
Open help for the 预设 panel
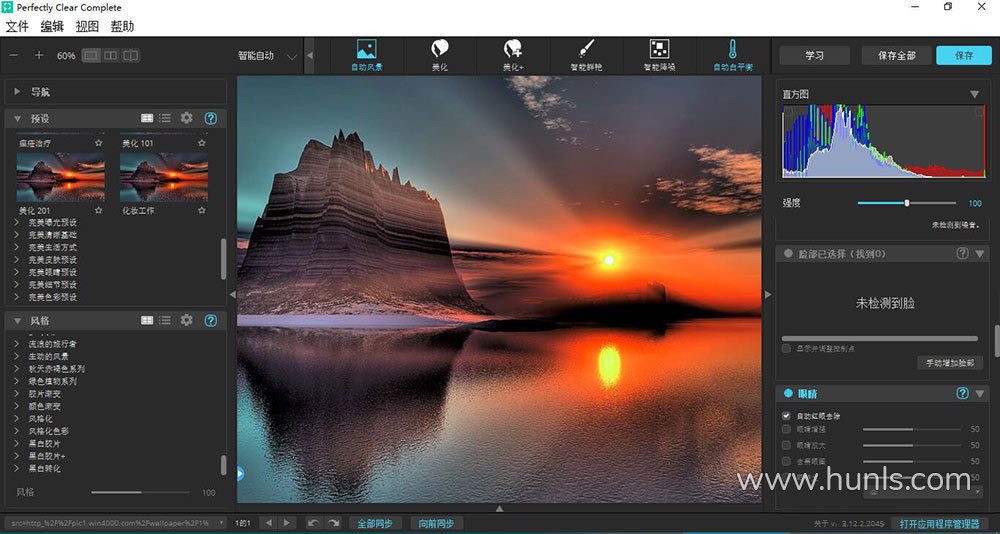pyautogui.click(x=210, y=118)
